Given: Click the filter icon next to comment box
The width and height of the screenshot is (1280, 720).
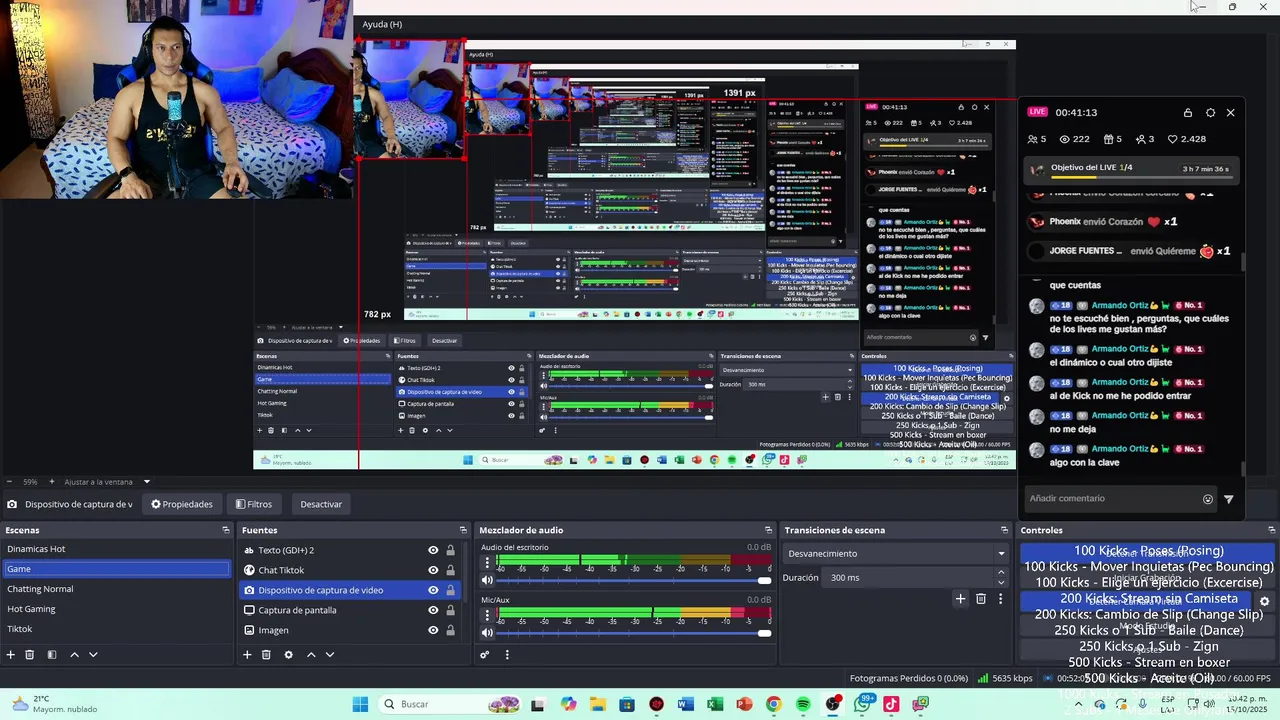Looking at the screenshot, I should 1229,499.
